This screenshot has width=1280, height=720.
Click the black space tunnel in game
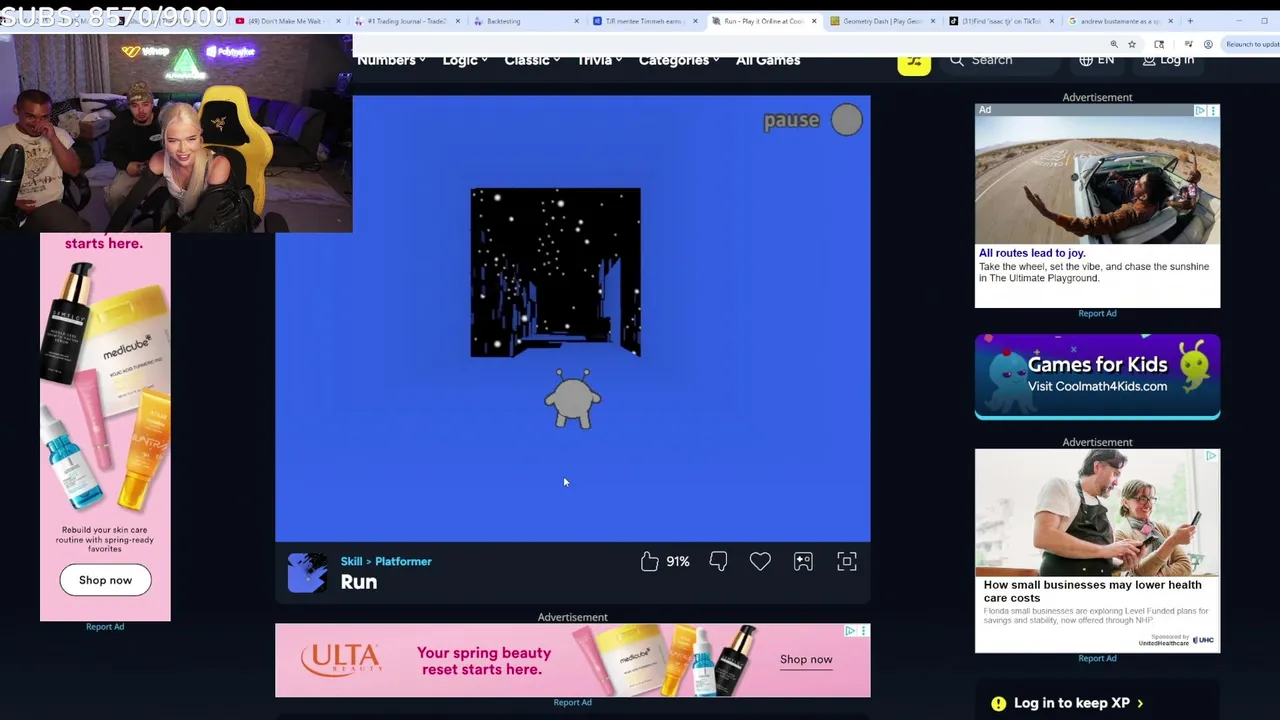click(x=556, y=272)
